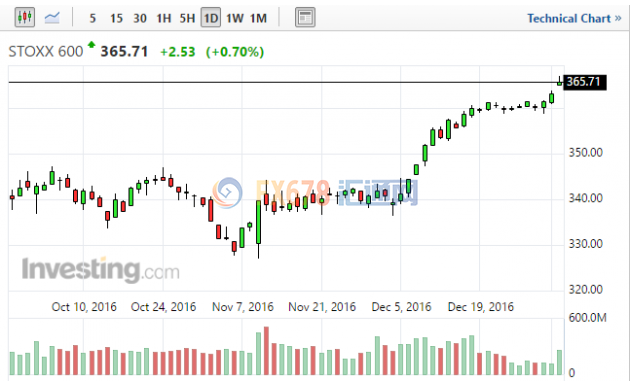Click the STOXX 600 index name

pyautogui.click(x=46, y=51)
